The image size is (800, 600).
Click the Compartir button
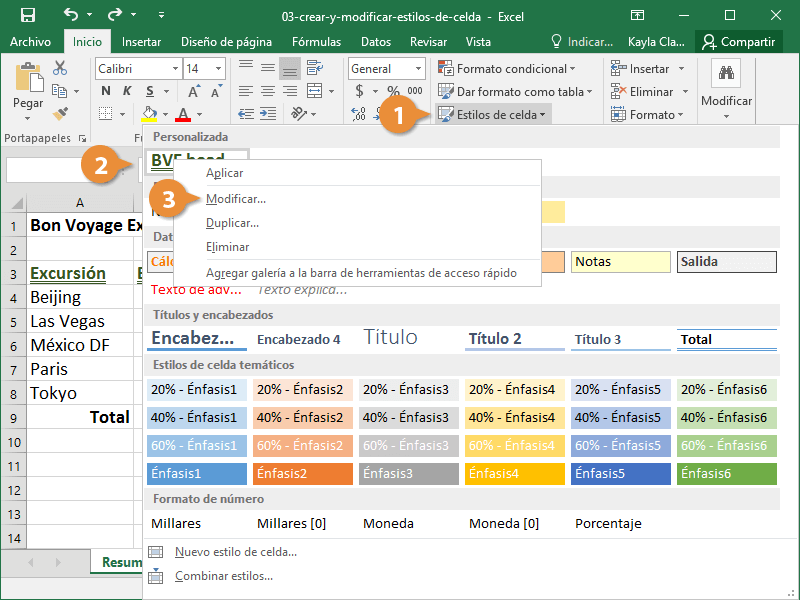[x=738, y=42]
